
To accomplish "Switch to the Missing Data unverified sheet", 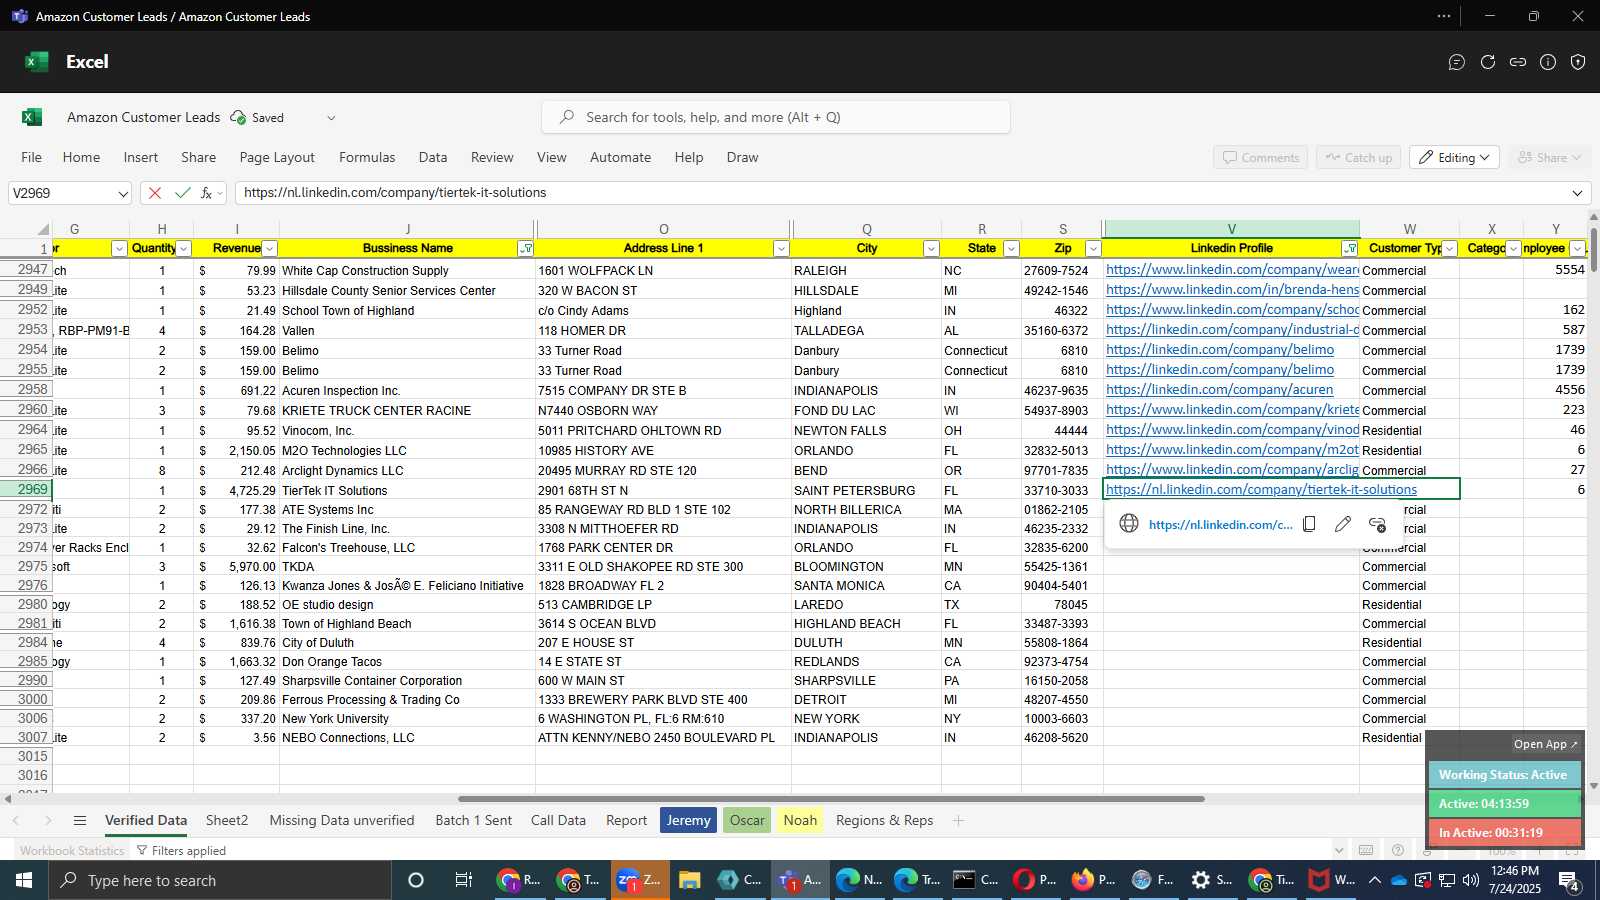I will point(342,820).
